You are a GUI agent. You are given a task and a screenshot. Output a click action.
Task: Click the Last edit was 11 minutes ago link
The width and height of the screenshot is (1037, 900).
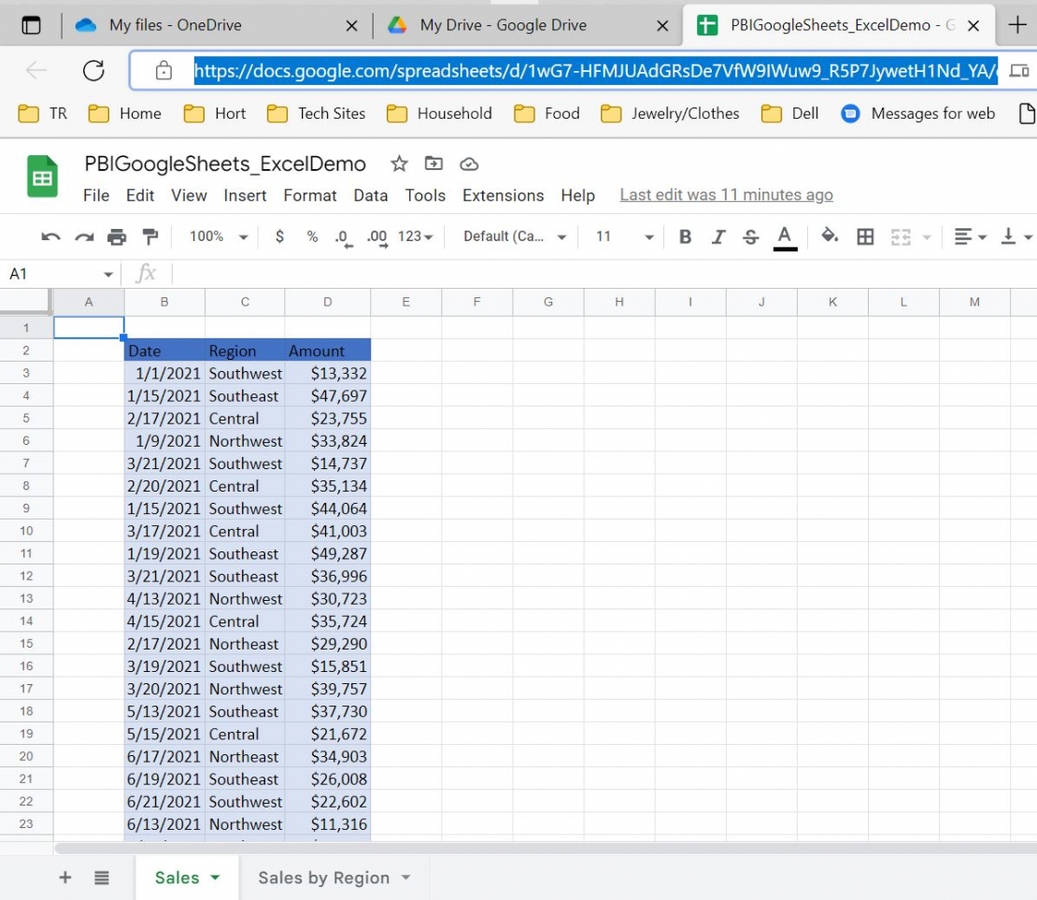pyautogui.click(x=726, y=194)
